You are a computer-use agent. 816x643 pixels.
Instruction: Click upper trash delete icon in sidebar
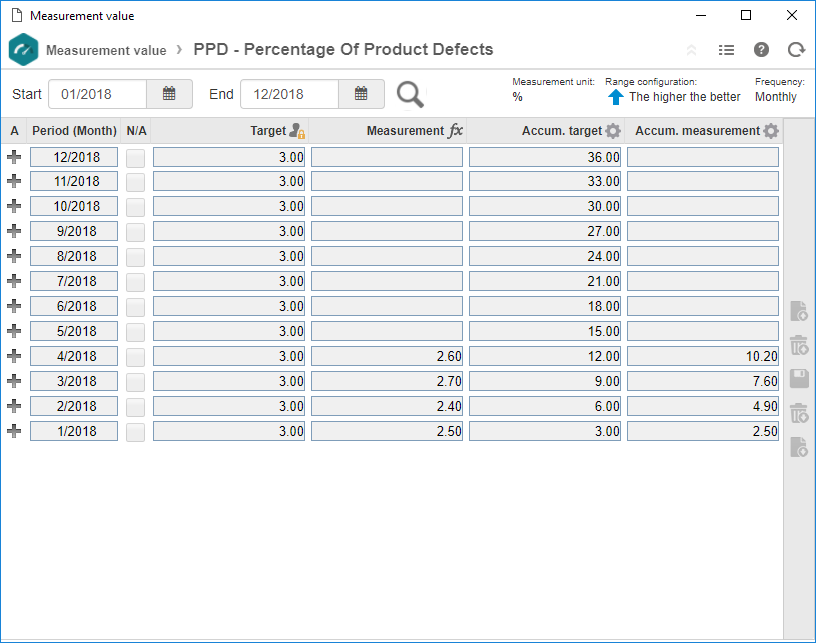(x=799, y=345)
